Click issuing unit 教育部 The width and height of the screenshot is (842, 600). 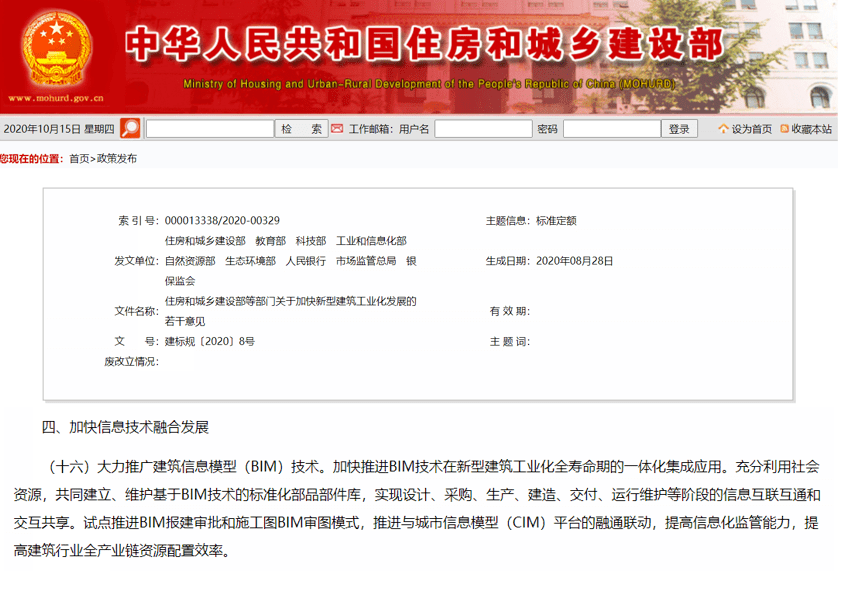click(271, 241)
